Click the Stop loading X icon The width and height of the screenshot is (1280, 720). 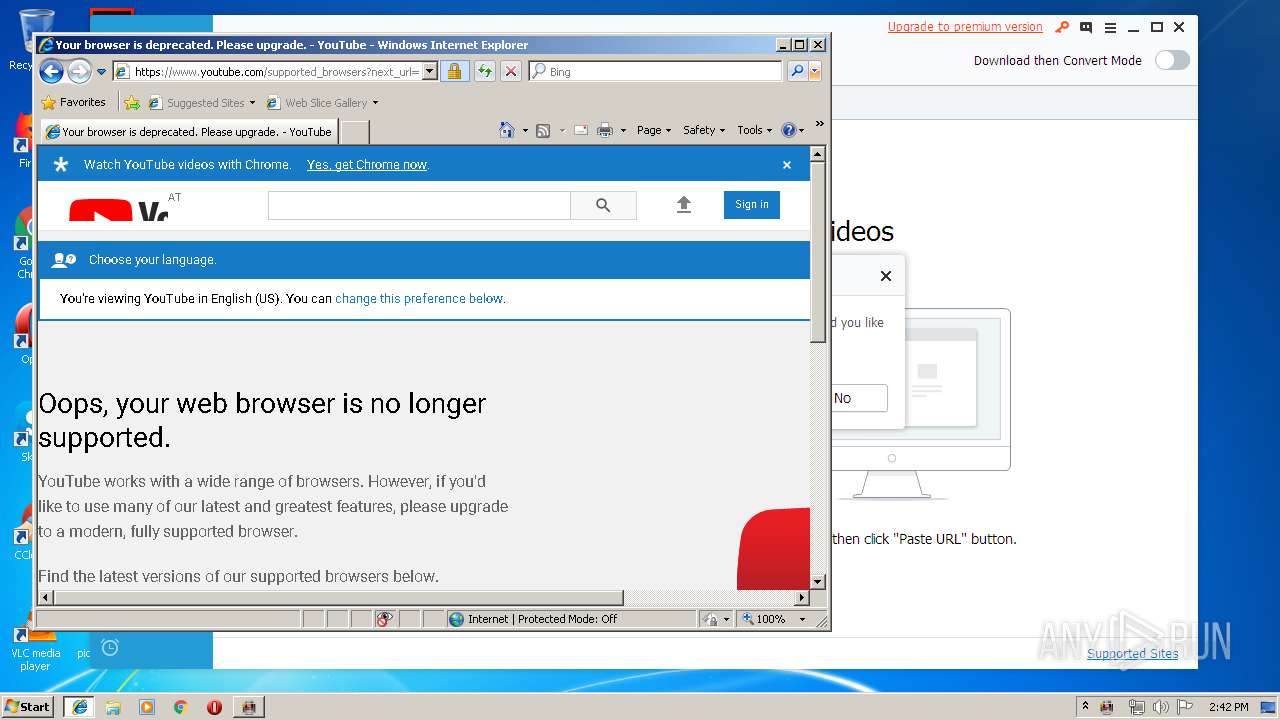pyautogui.click(x=511, y=72)
